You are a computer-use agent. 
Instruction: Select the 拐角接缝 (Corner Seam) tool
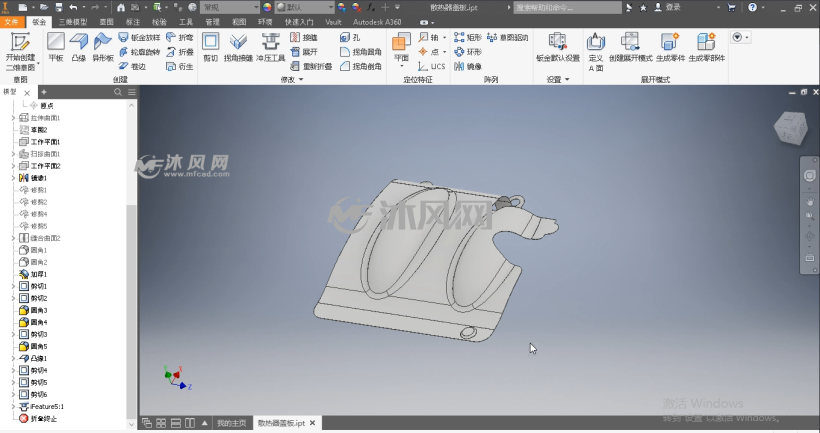pos(238,47)
